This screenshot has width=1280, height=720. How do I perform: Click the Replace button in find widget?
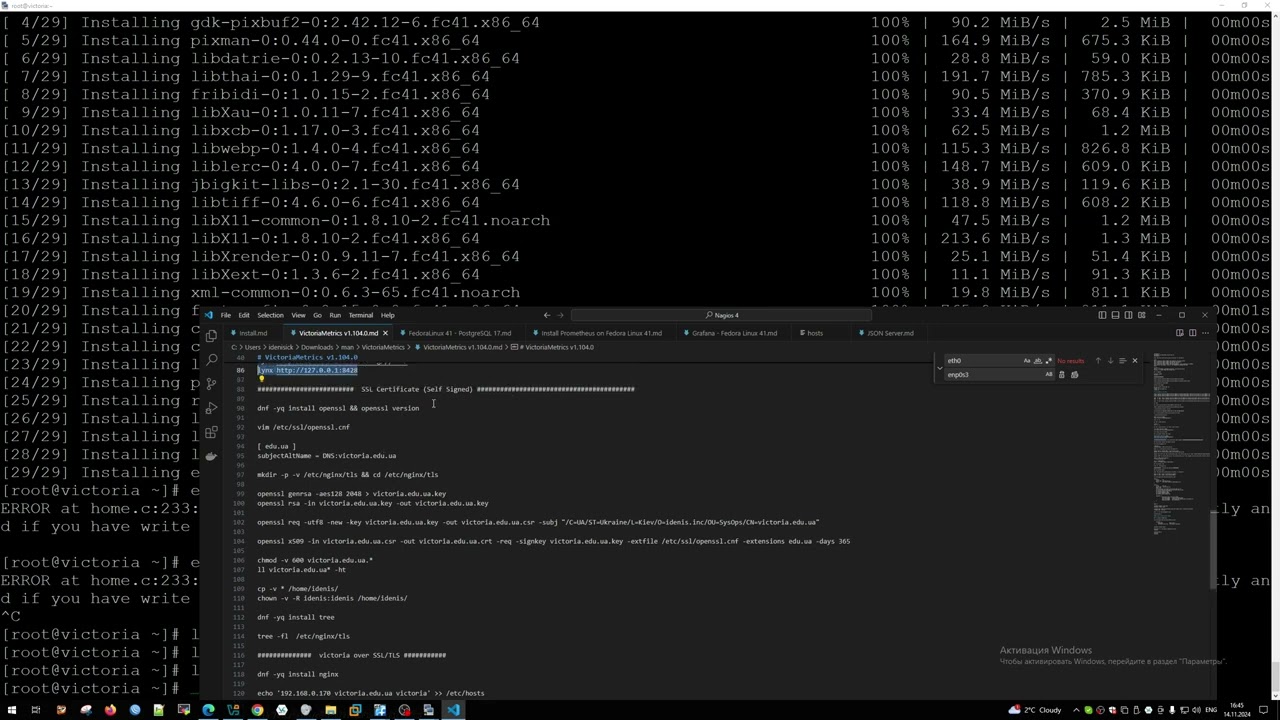pos(1061,375)
